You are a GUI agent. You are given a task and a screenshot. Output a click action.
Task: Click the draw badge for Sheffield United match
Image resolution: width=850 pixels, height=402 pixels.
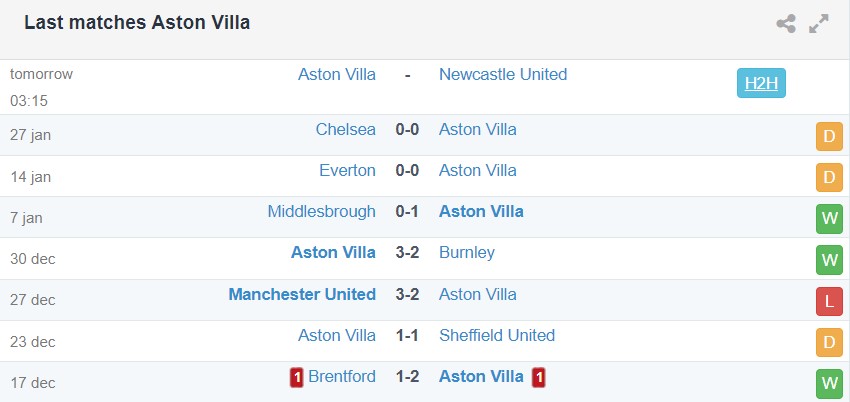829,342
